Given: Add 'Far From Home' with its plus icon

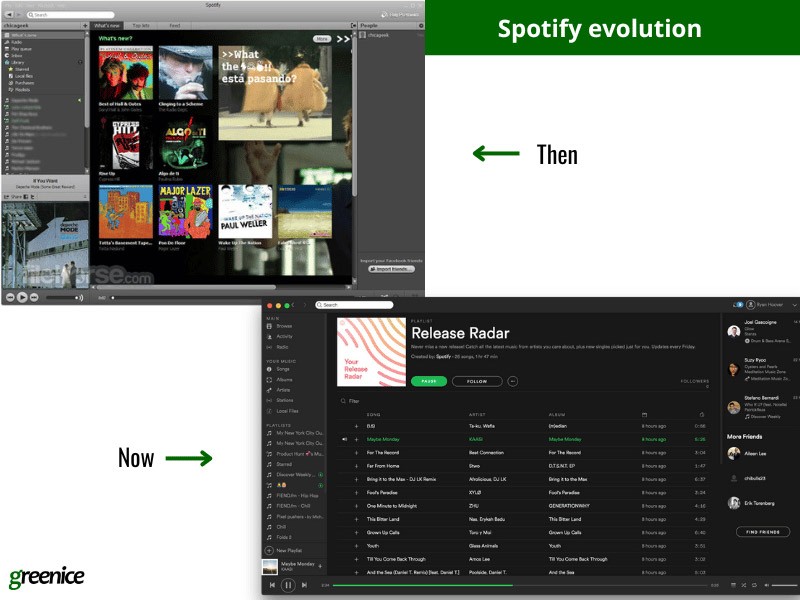Looking at the screenshot, I should [356, 466].
